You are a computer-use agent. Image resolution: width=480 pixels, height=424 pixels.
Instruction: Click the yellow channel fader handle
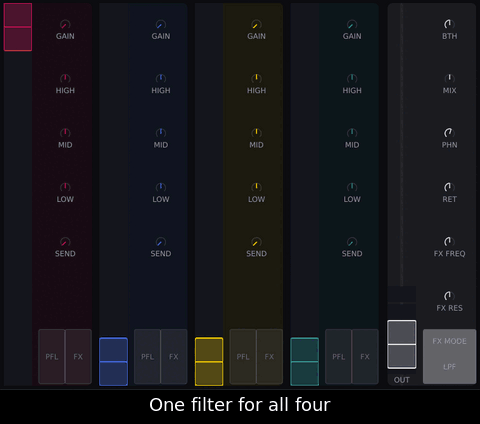[209, 362]
